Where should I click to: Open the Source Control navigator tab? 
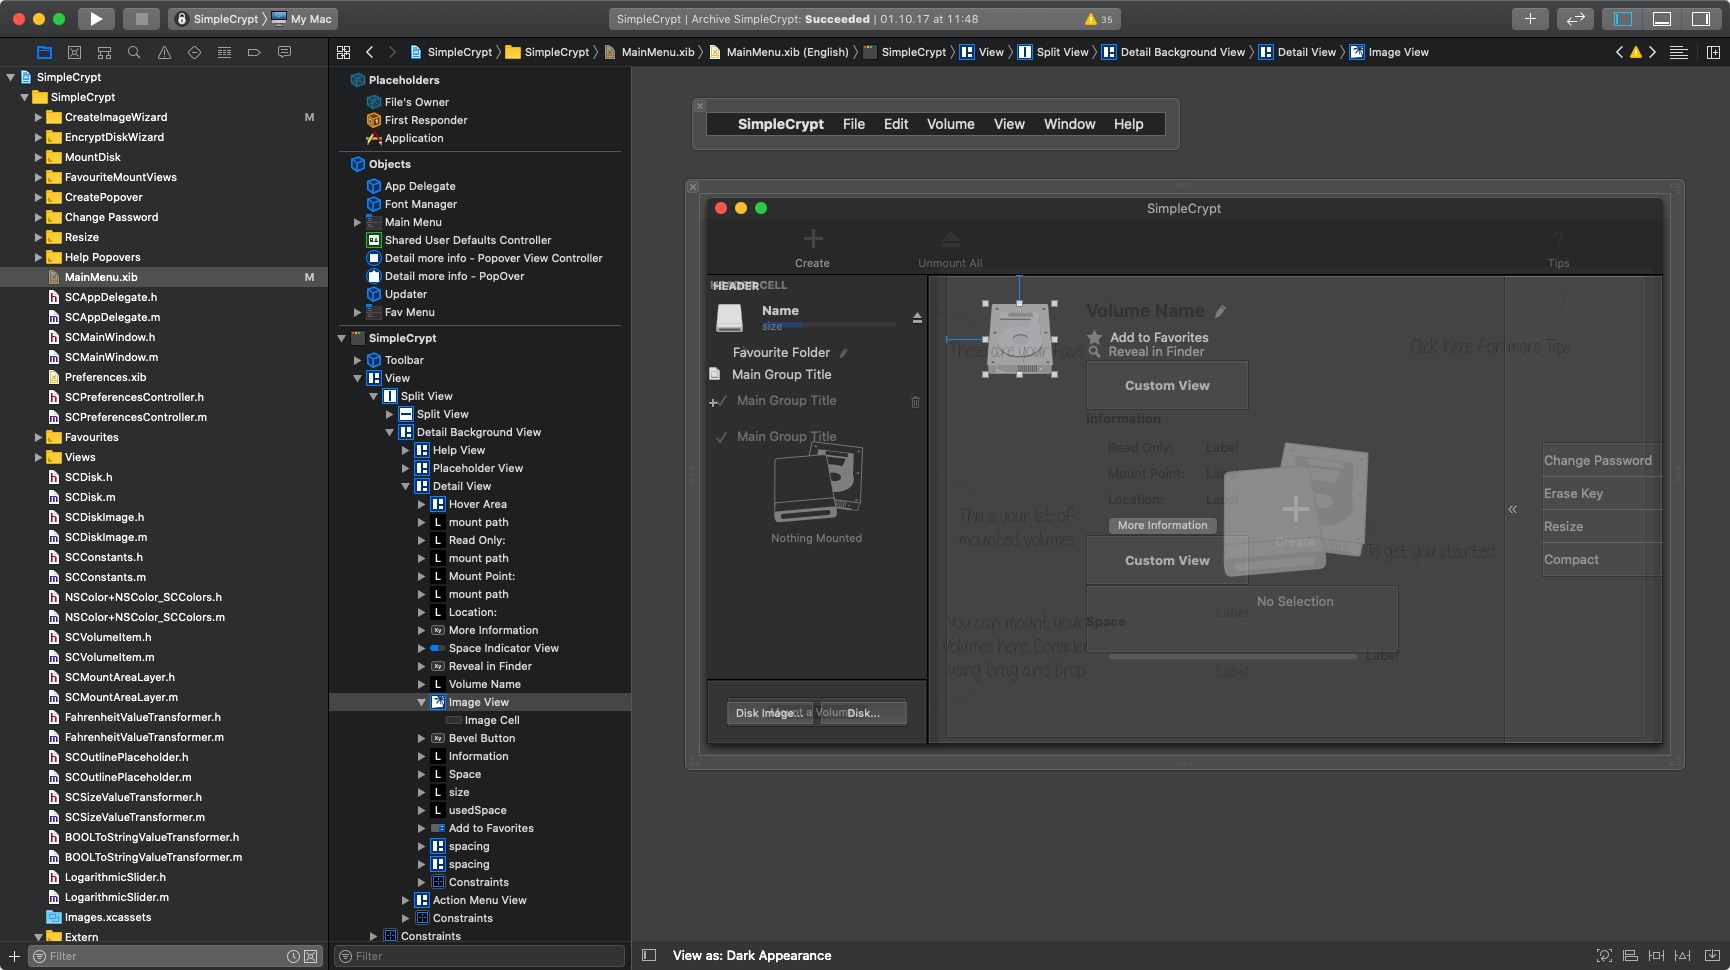(x=74, y=52)
